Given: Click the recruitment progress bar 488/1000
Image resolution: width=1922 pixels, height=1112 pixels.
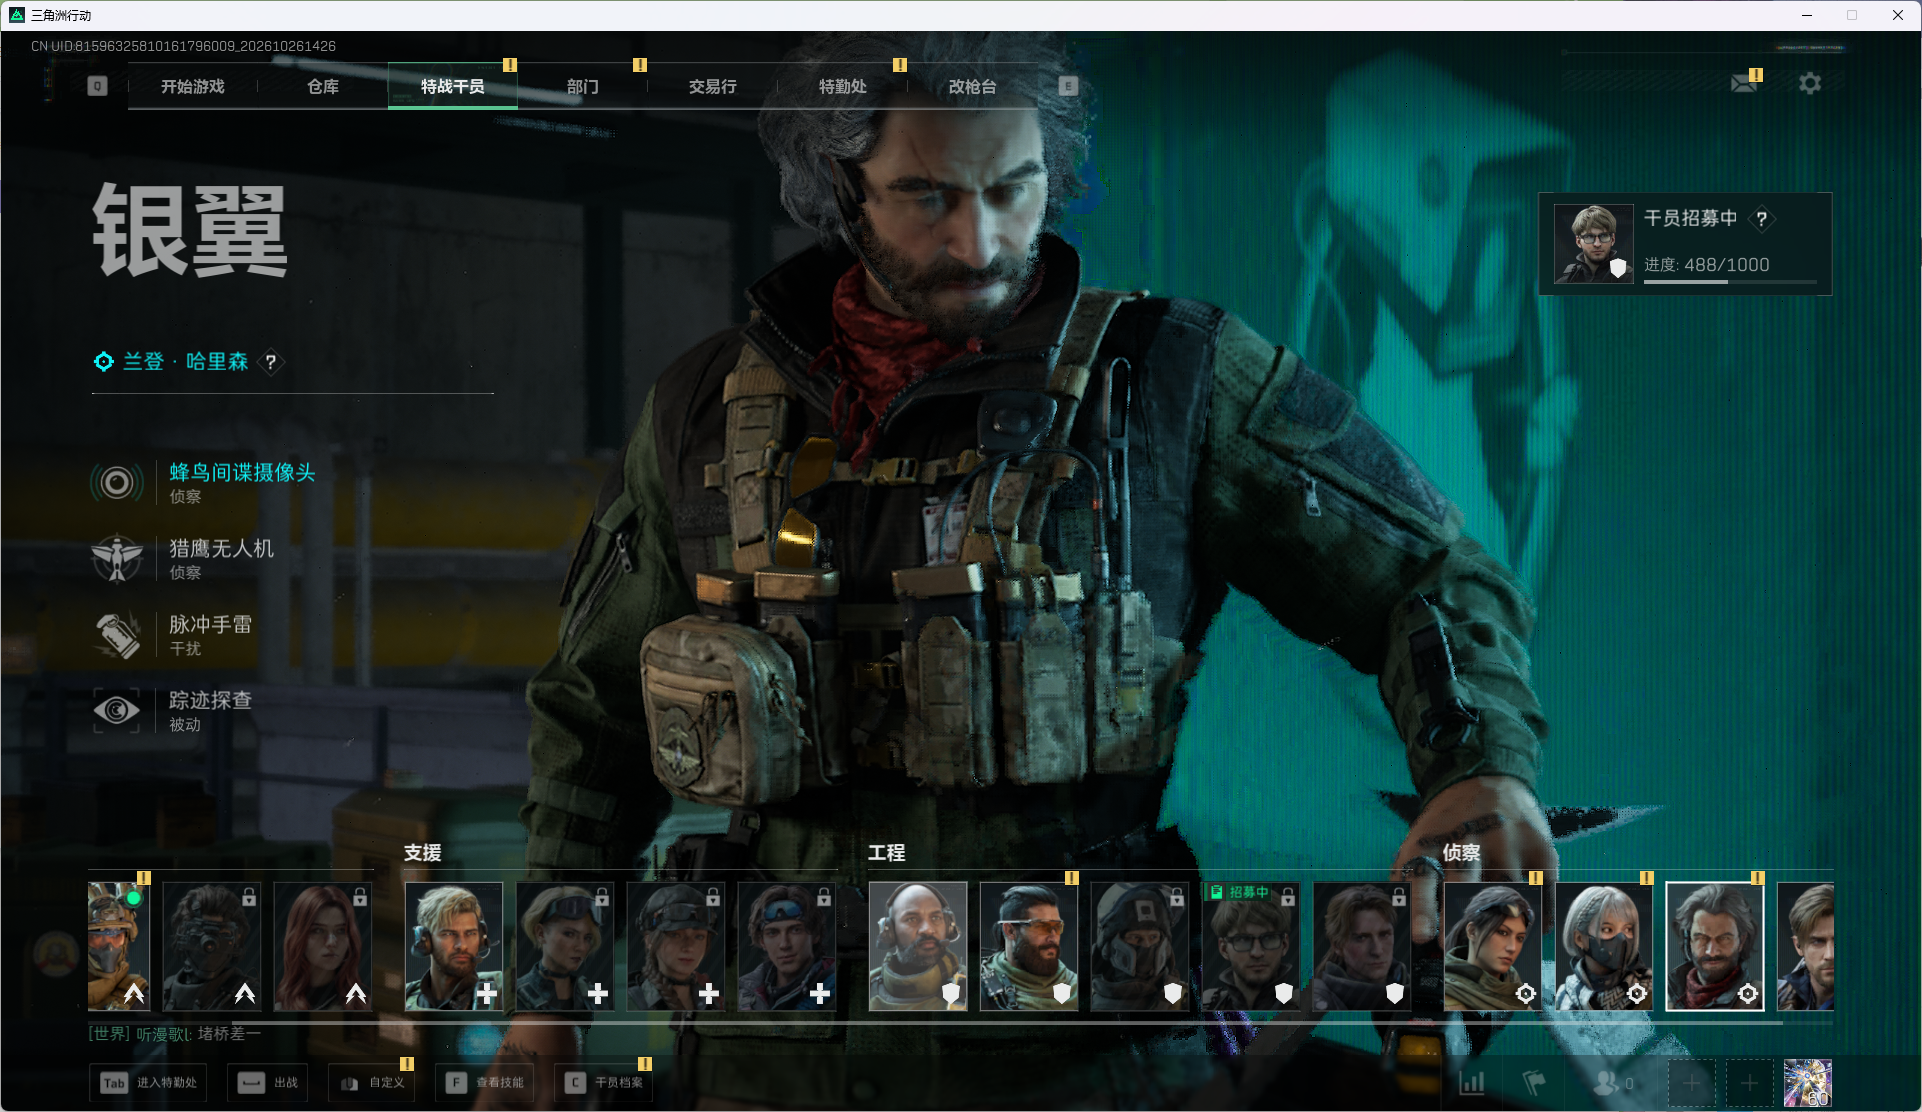Looking at the screenshot, I should click(1730, 282).
